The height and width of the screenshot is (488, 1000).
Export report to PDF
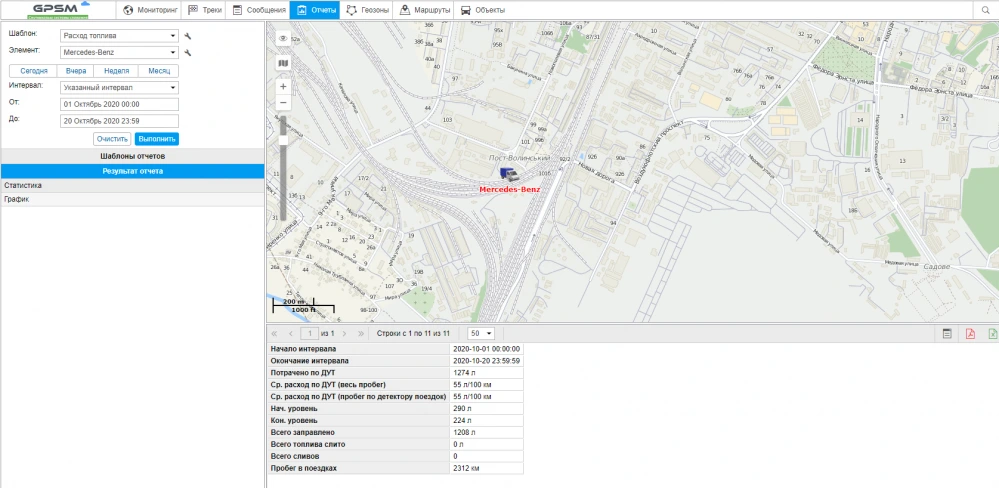(x=970, y=334)
